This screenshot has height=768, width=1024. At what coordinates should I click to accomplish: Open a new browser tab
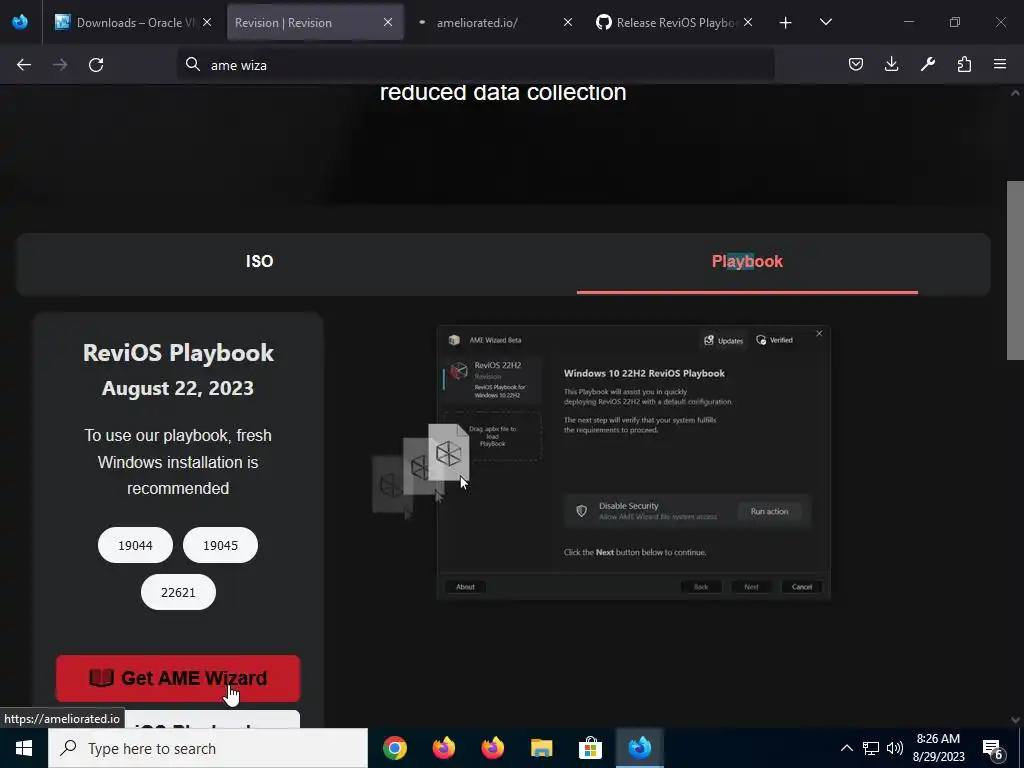pos(786,23)
